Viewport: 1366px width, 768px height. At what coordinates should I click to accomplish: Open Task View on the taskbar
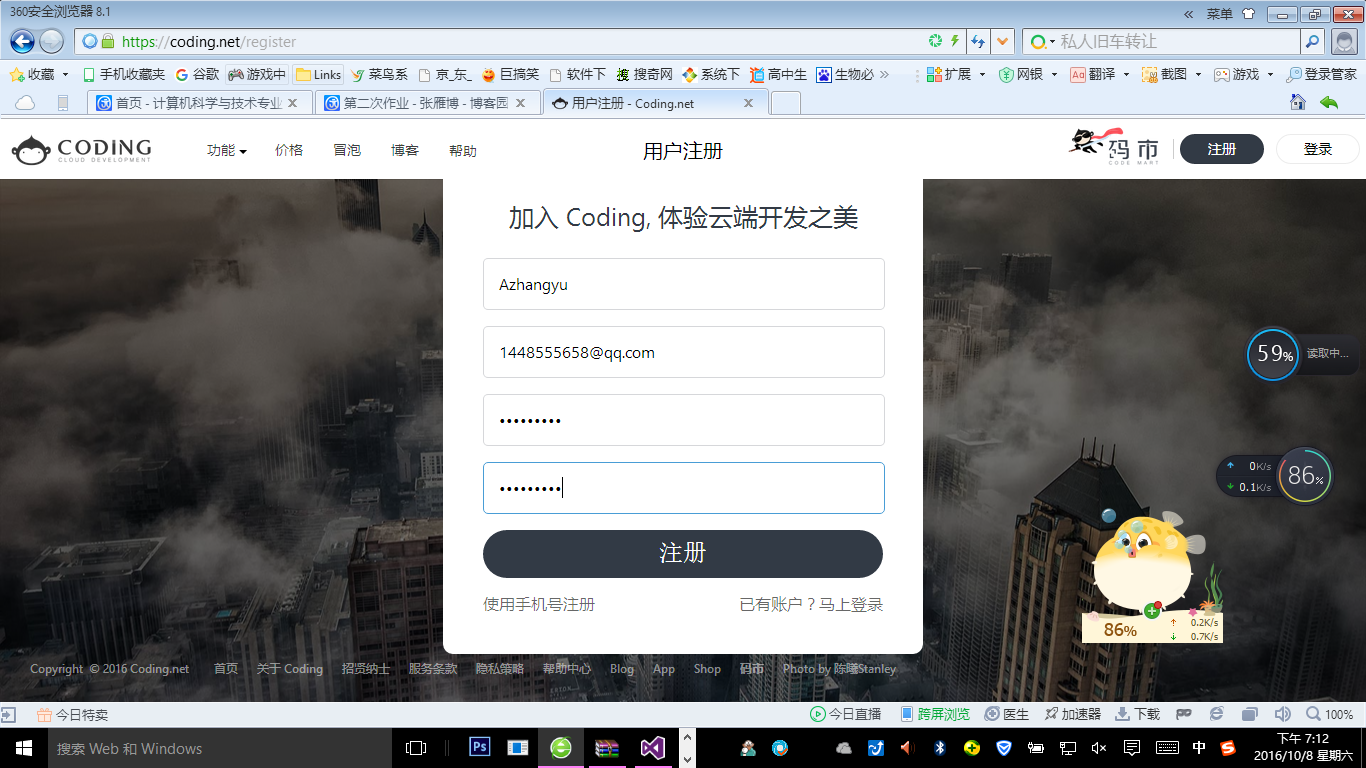416,748
